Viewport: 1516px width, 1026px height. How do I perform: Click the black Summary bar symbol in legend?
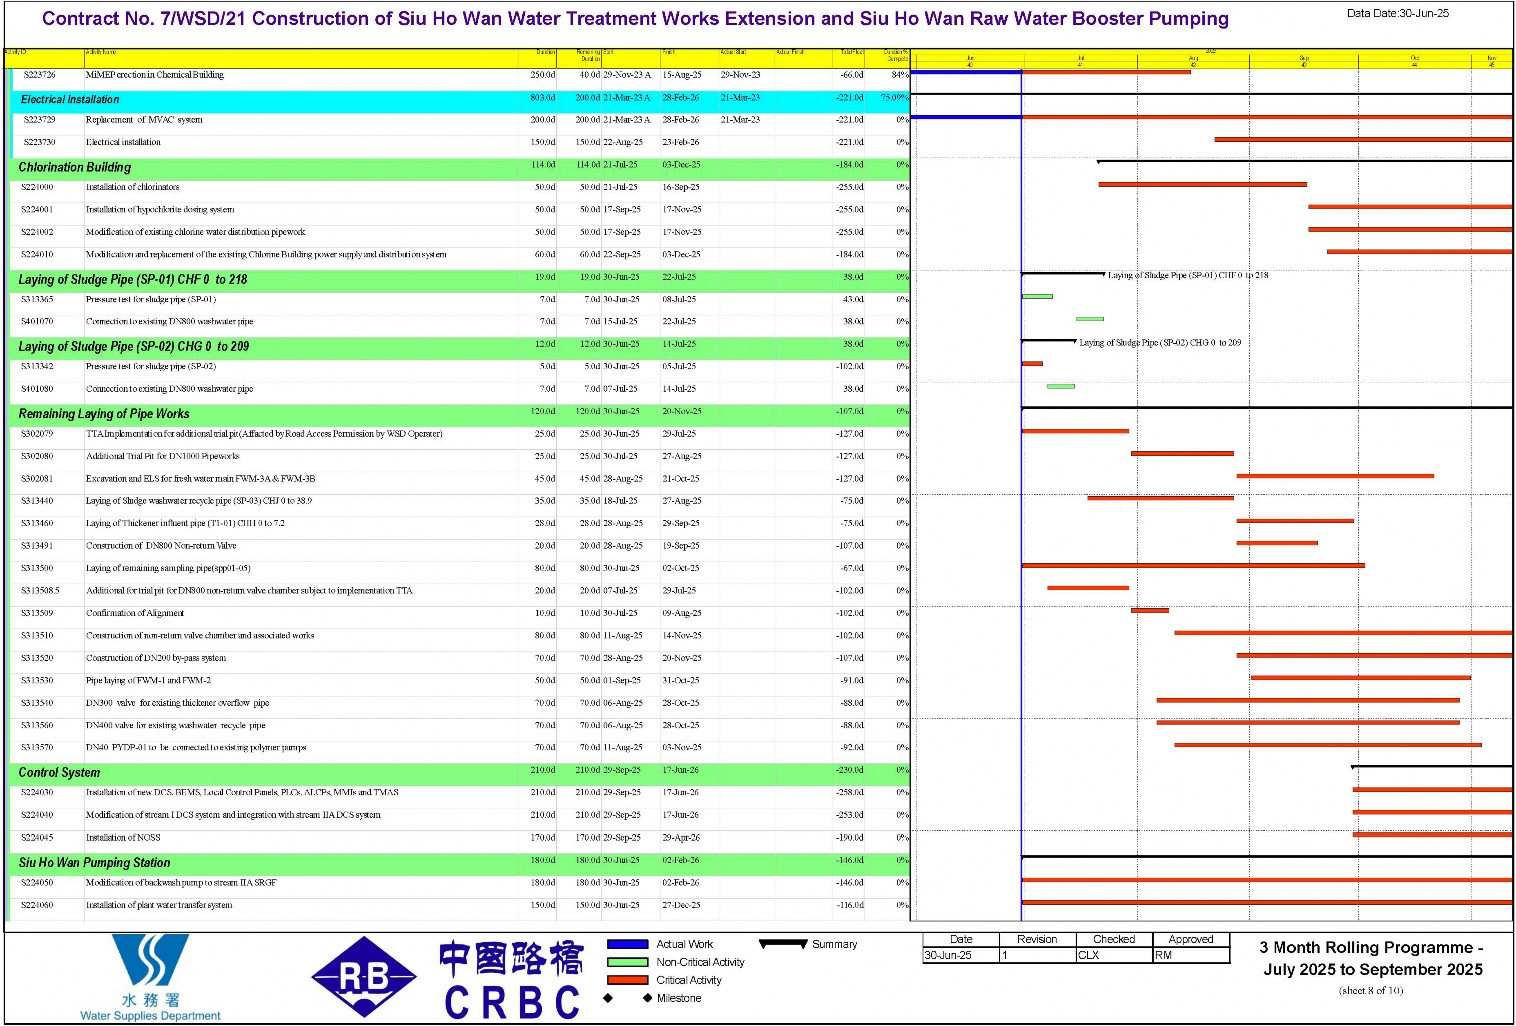coord(783,943)
